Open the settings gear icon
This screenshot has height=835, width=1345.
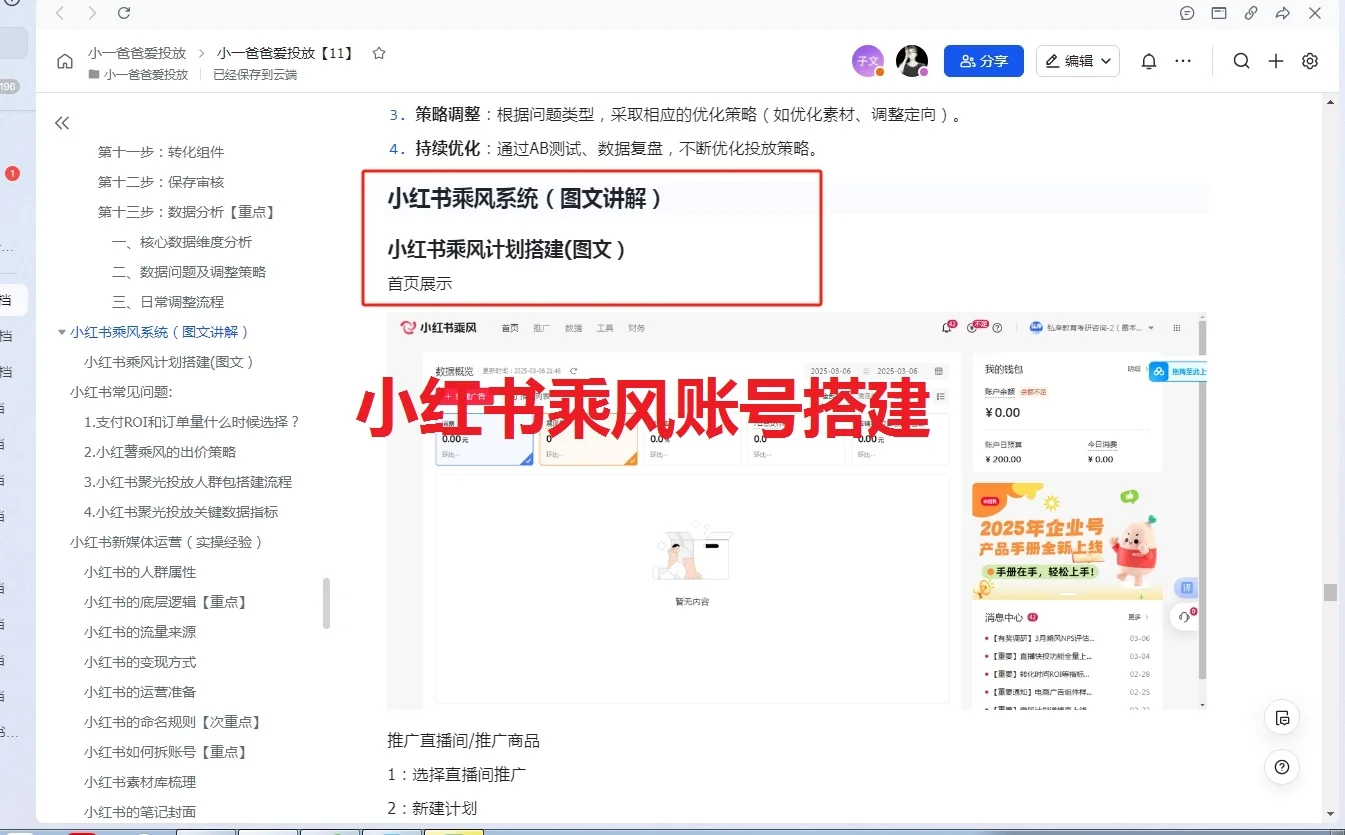click(x=1310, y=61)
